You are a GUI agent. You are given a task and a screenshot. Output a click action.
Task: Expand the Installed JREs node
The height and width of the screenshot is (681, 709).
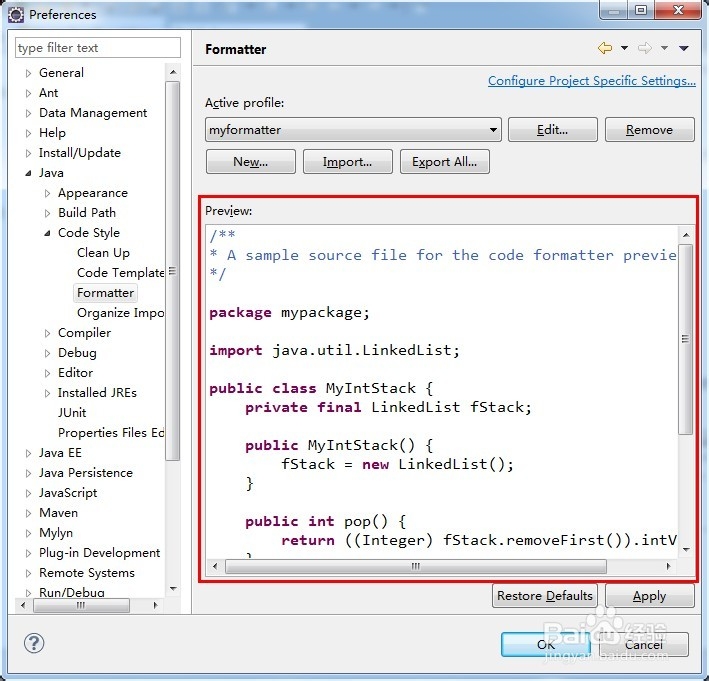tap(47, 393)
